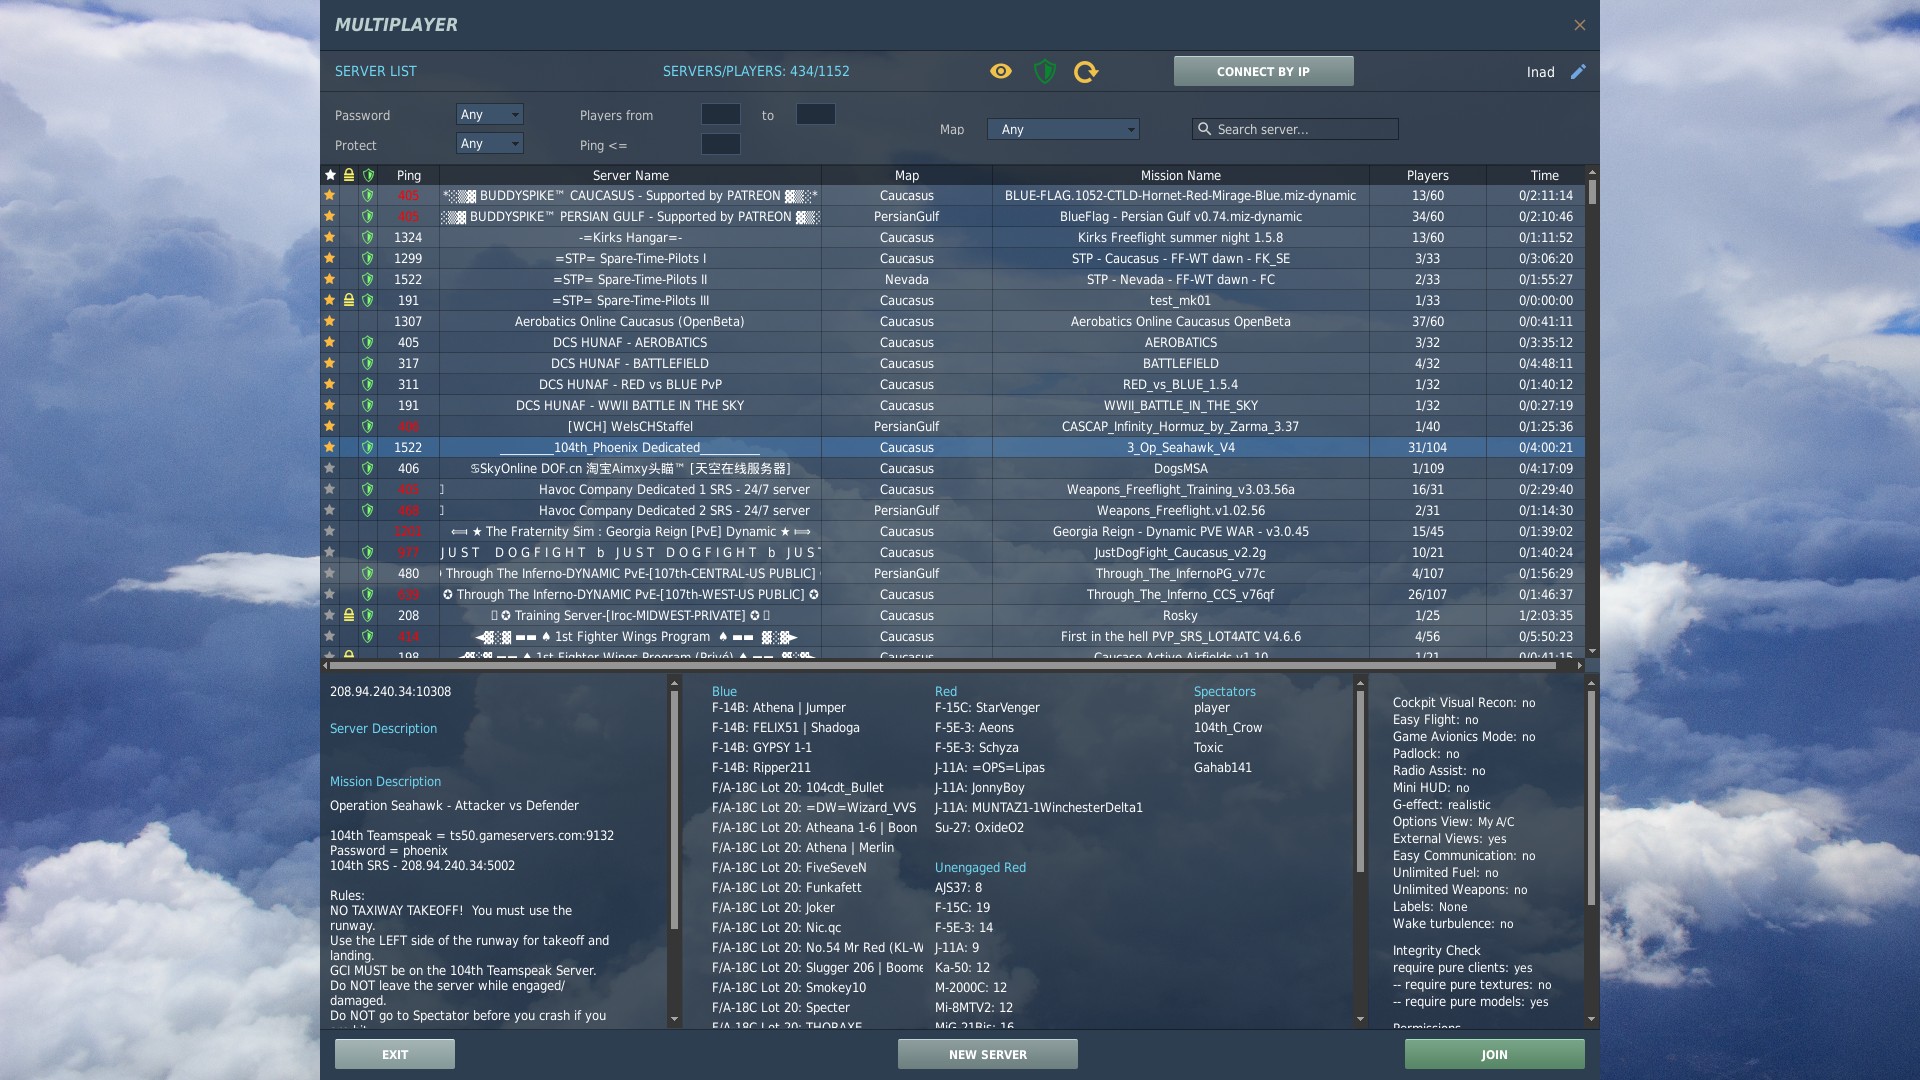The width and height of the screenshot is (1920, 1080).
Task: Select Havoc Company Dedicated 1 SRS server
Action: click(x=954, y=489)
